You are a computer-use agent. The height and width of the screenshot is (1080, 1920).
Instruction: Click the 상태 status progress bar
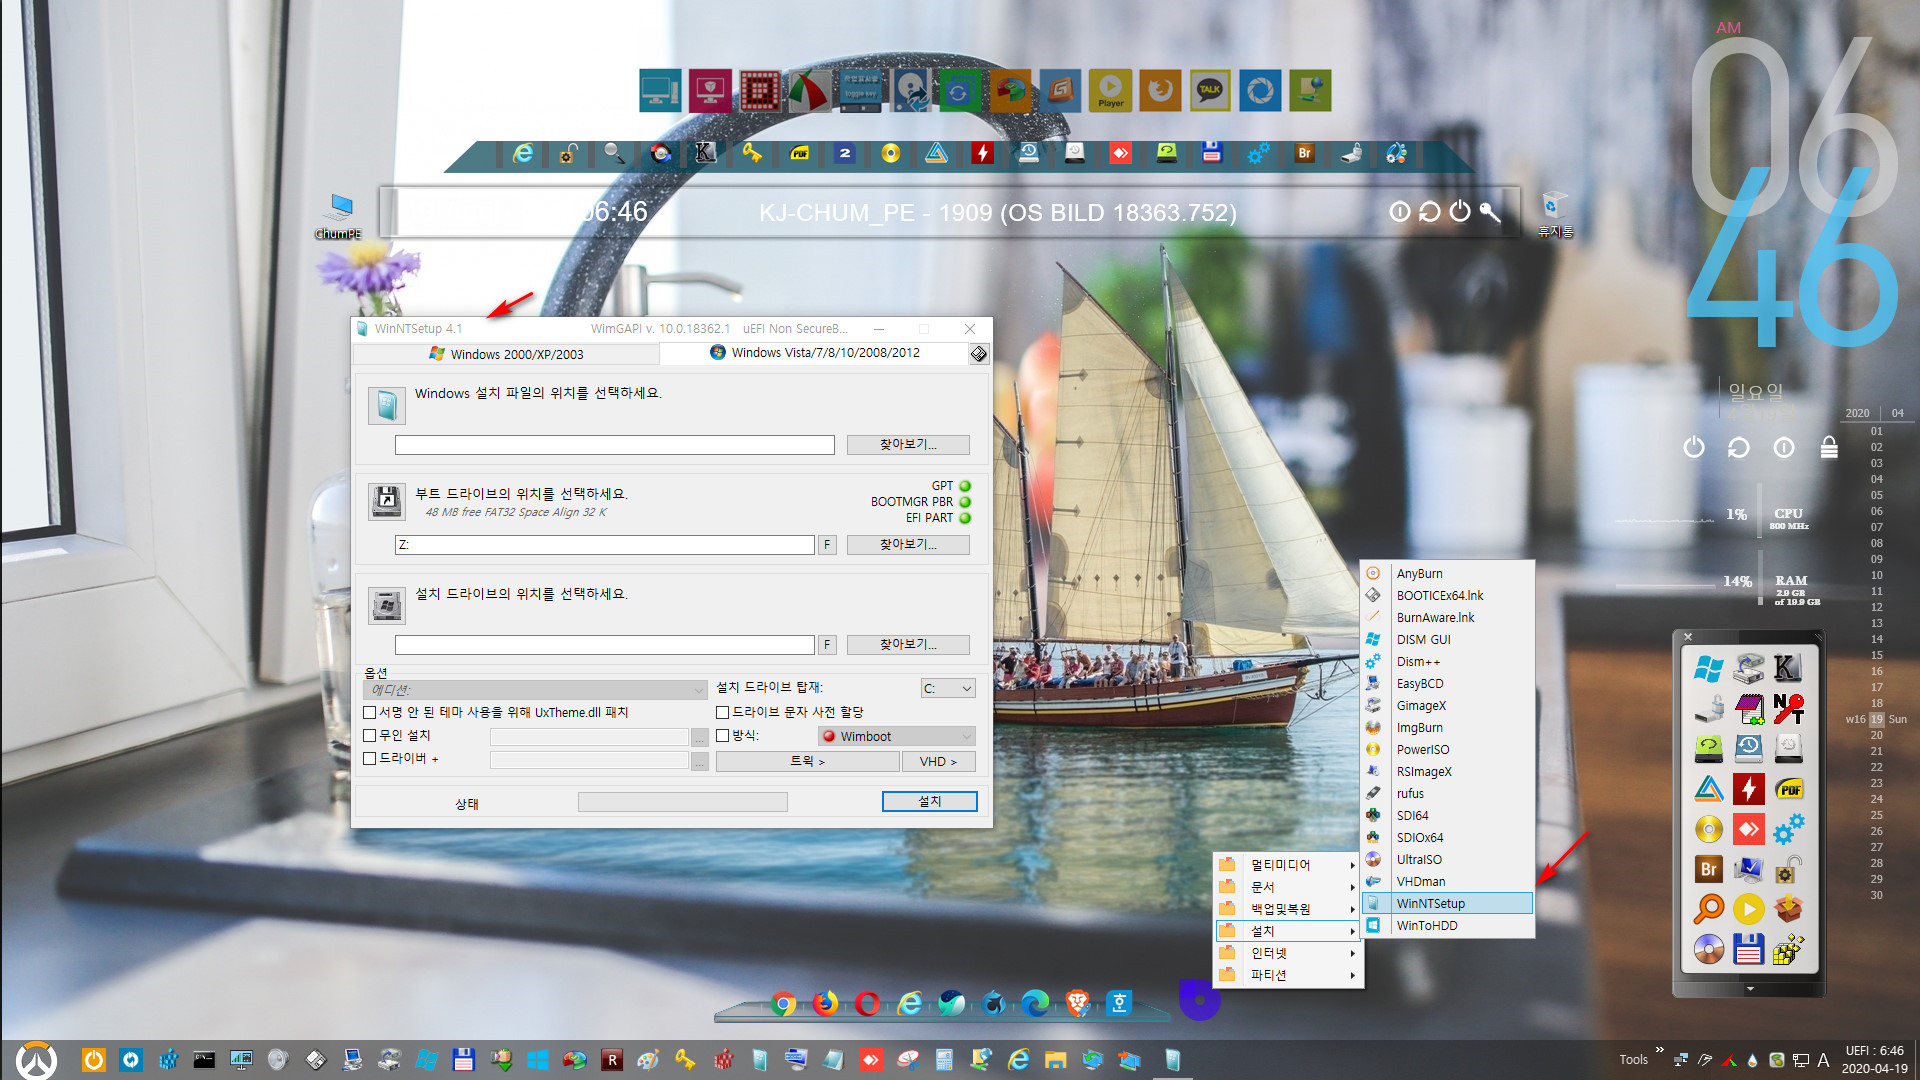(682, 802)
